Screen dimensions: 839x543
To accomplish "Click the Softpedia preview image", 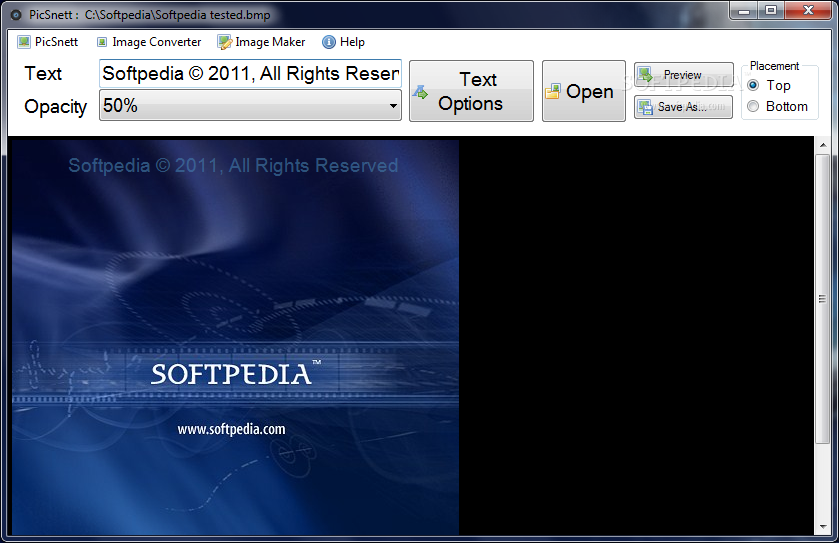I will (x=235, y=337).
